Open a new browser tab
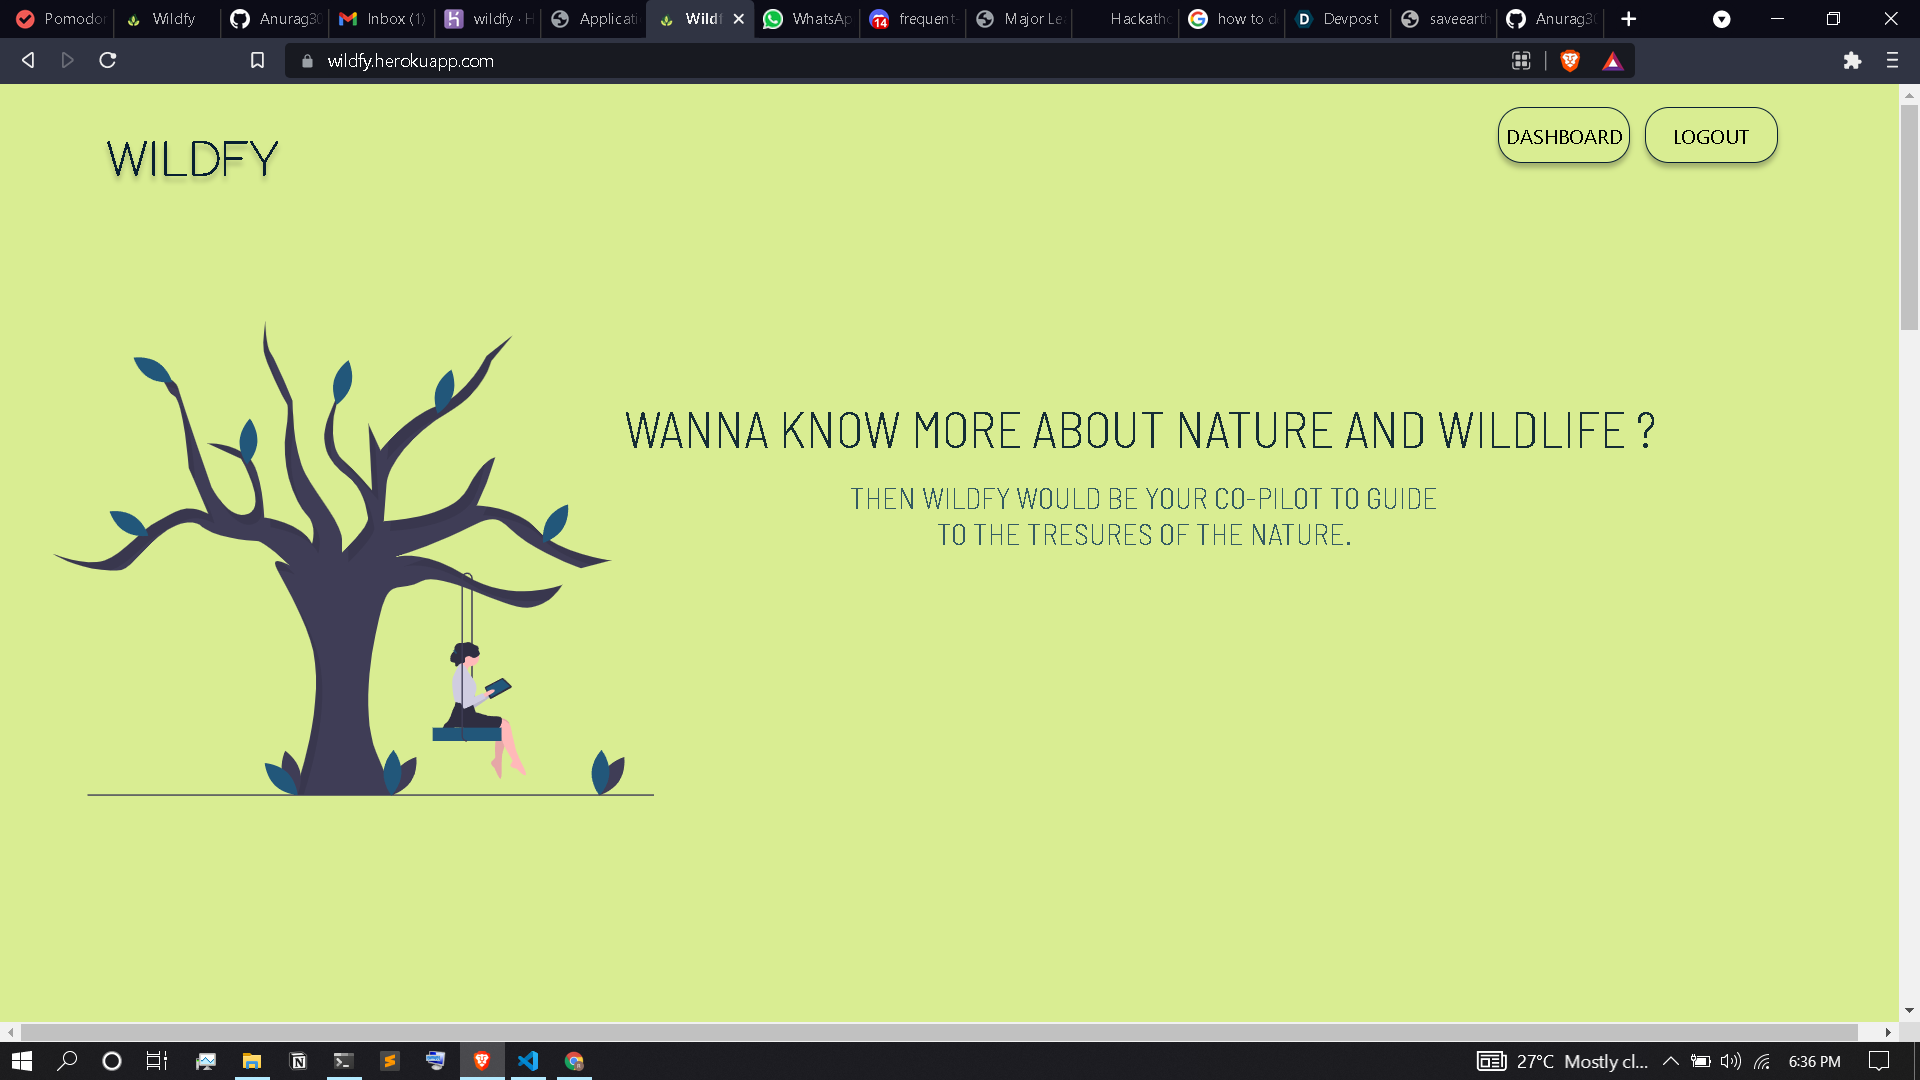This screenshot has width=1920, height=1080. pyautogui.click(x=1628, y=19)
